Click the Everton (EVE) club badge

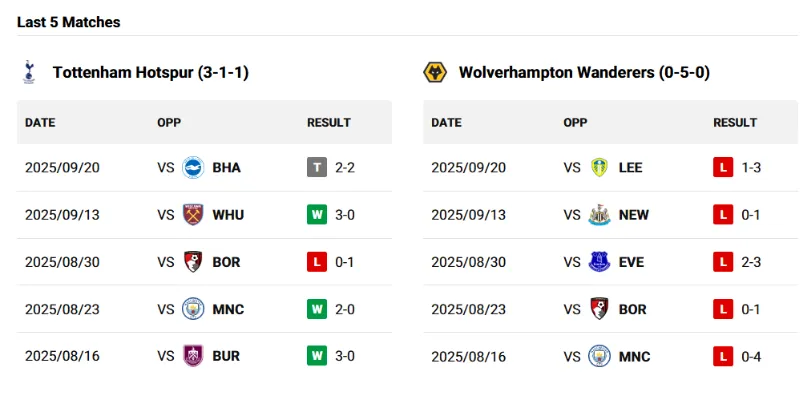click(x=600, y=262)
